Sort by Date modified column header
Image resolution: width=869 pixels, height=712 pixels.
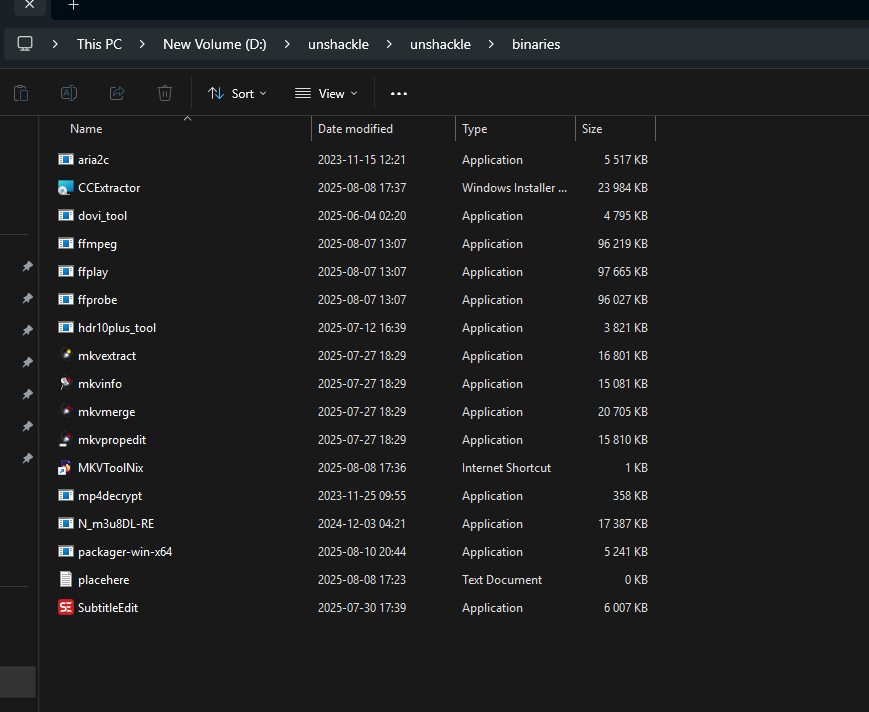355,129
